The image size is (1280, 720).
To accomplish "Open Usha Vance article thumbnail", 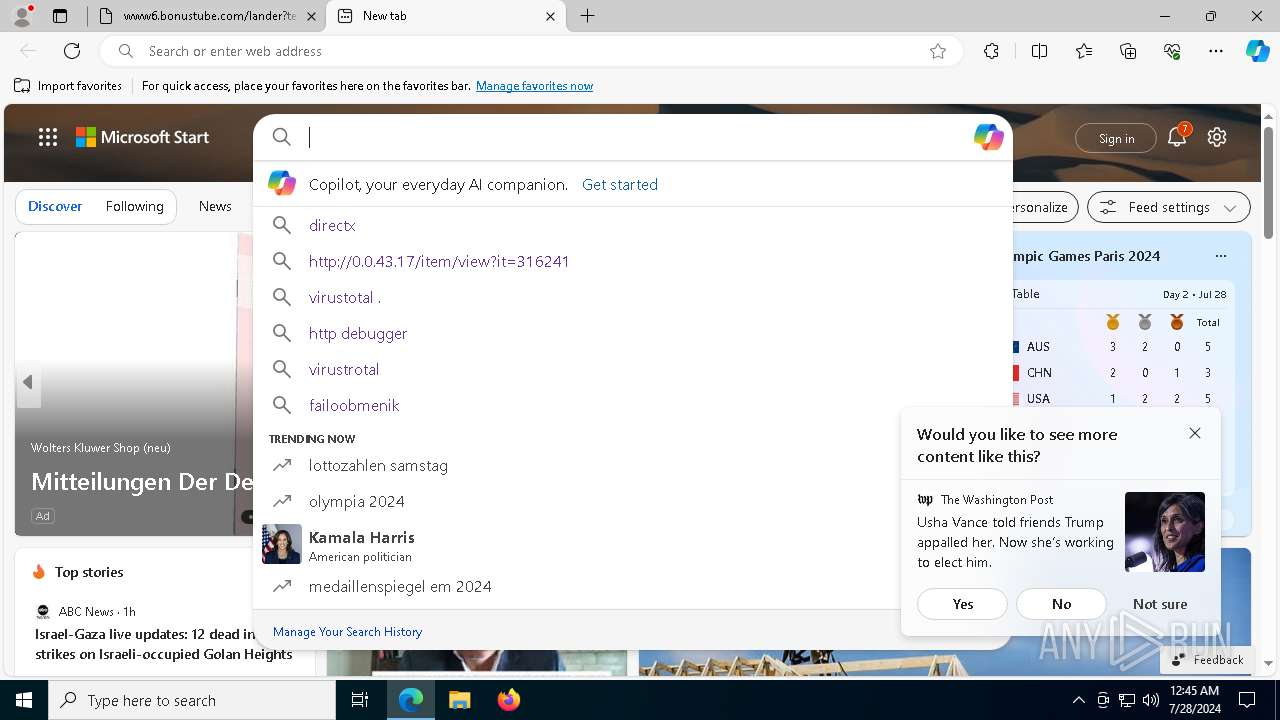I will pos(1165,532).
